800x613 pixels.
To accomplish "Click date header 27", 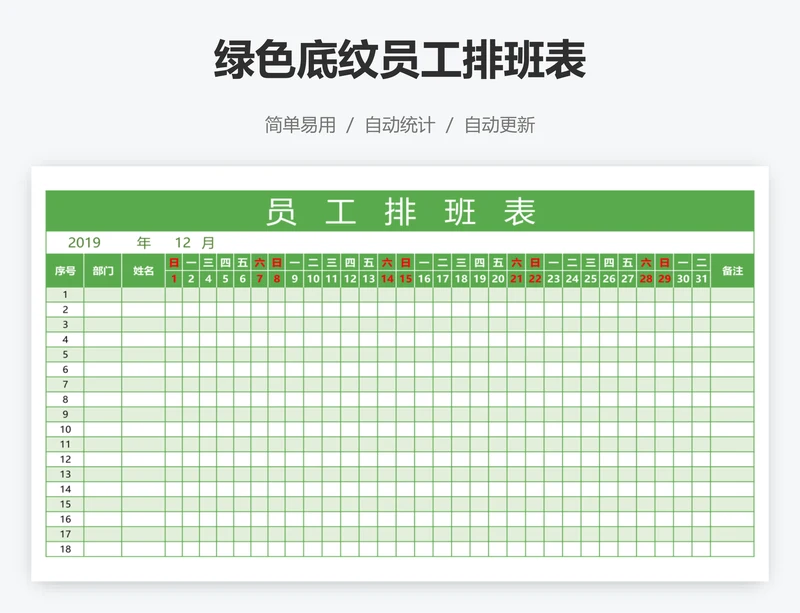I will [627, 279].
